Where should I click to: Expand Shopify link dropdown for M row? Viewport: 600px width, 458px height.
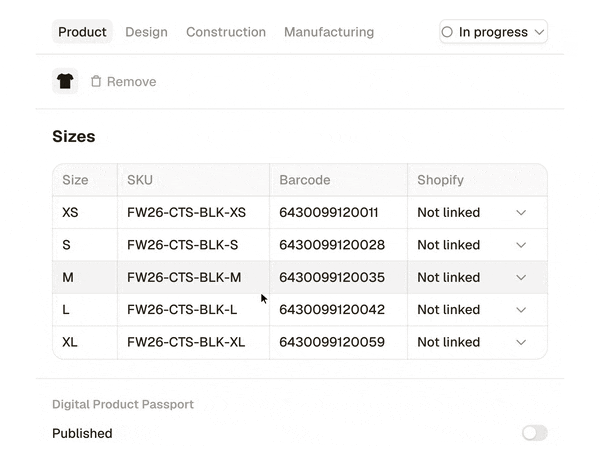pos(521,277)
